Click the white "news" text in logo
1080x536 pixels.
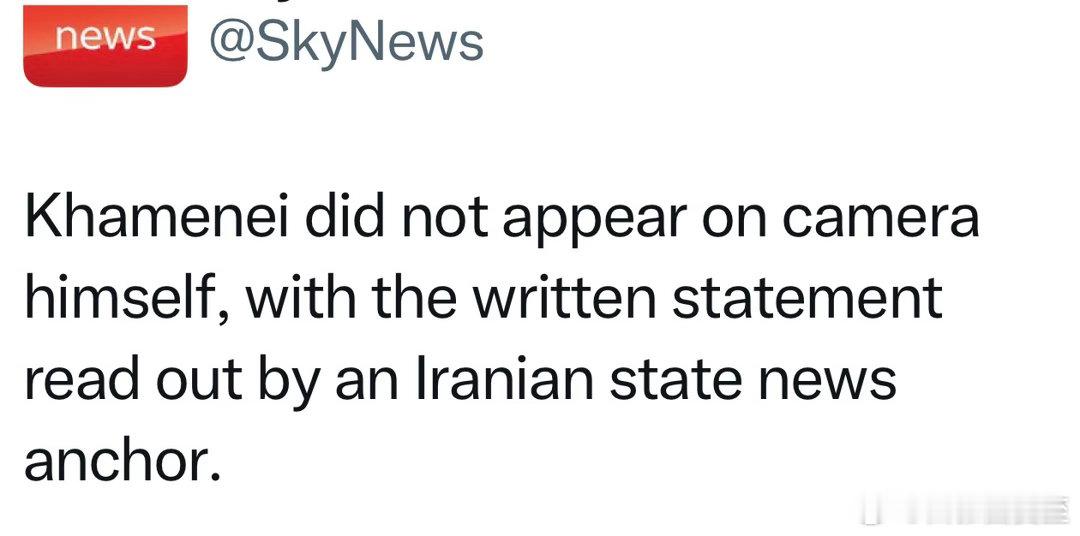tap(105, 37)
